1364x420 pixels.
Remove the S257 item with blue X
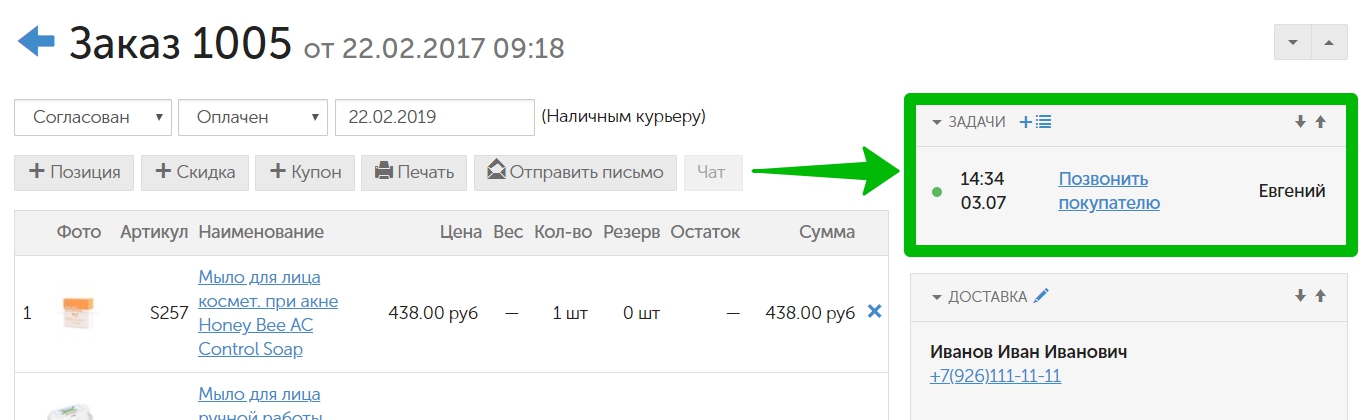[874, 312]
